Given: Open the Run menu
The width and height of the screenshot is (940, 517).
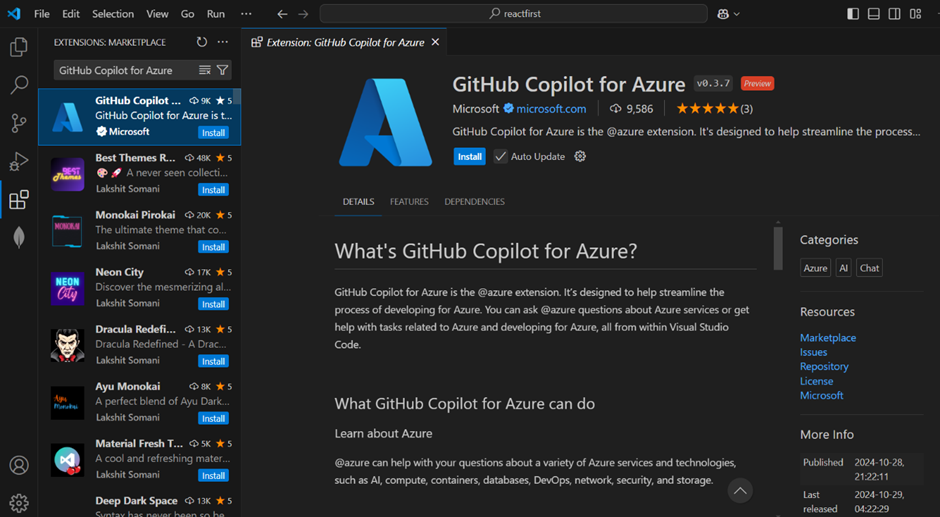Looking at the screenshot, I should tap(216, 14).
